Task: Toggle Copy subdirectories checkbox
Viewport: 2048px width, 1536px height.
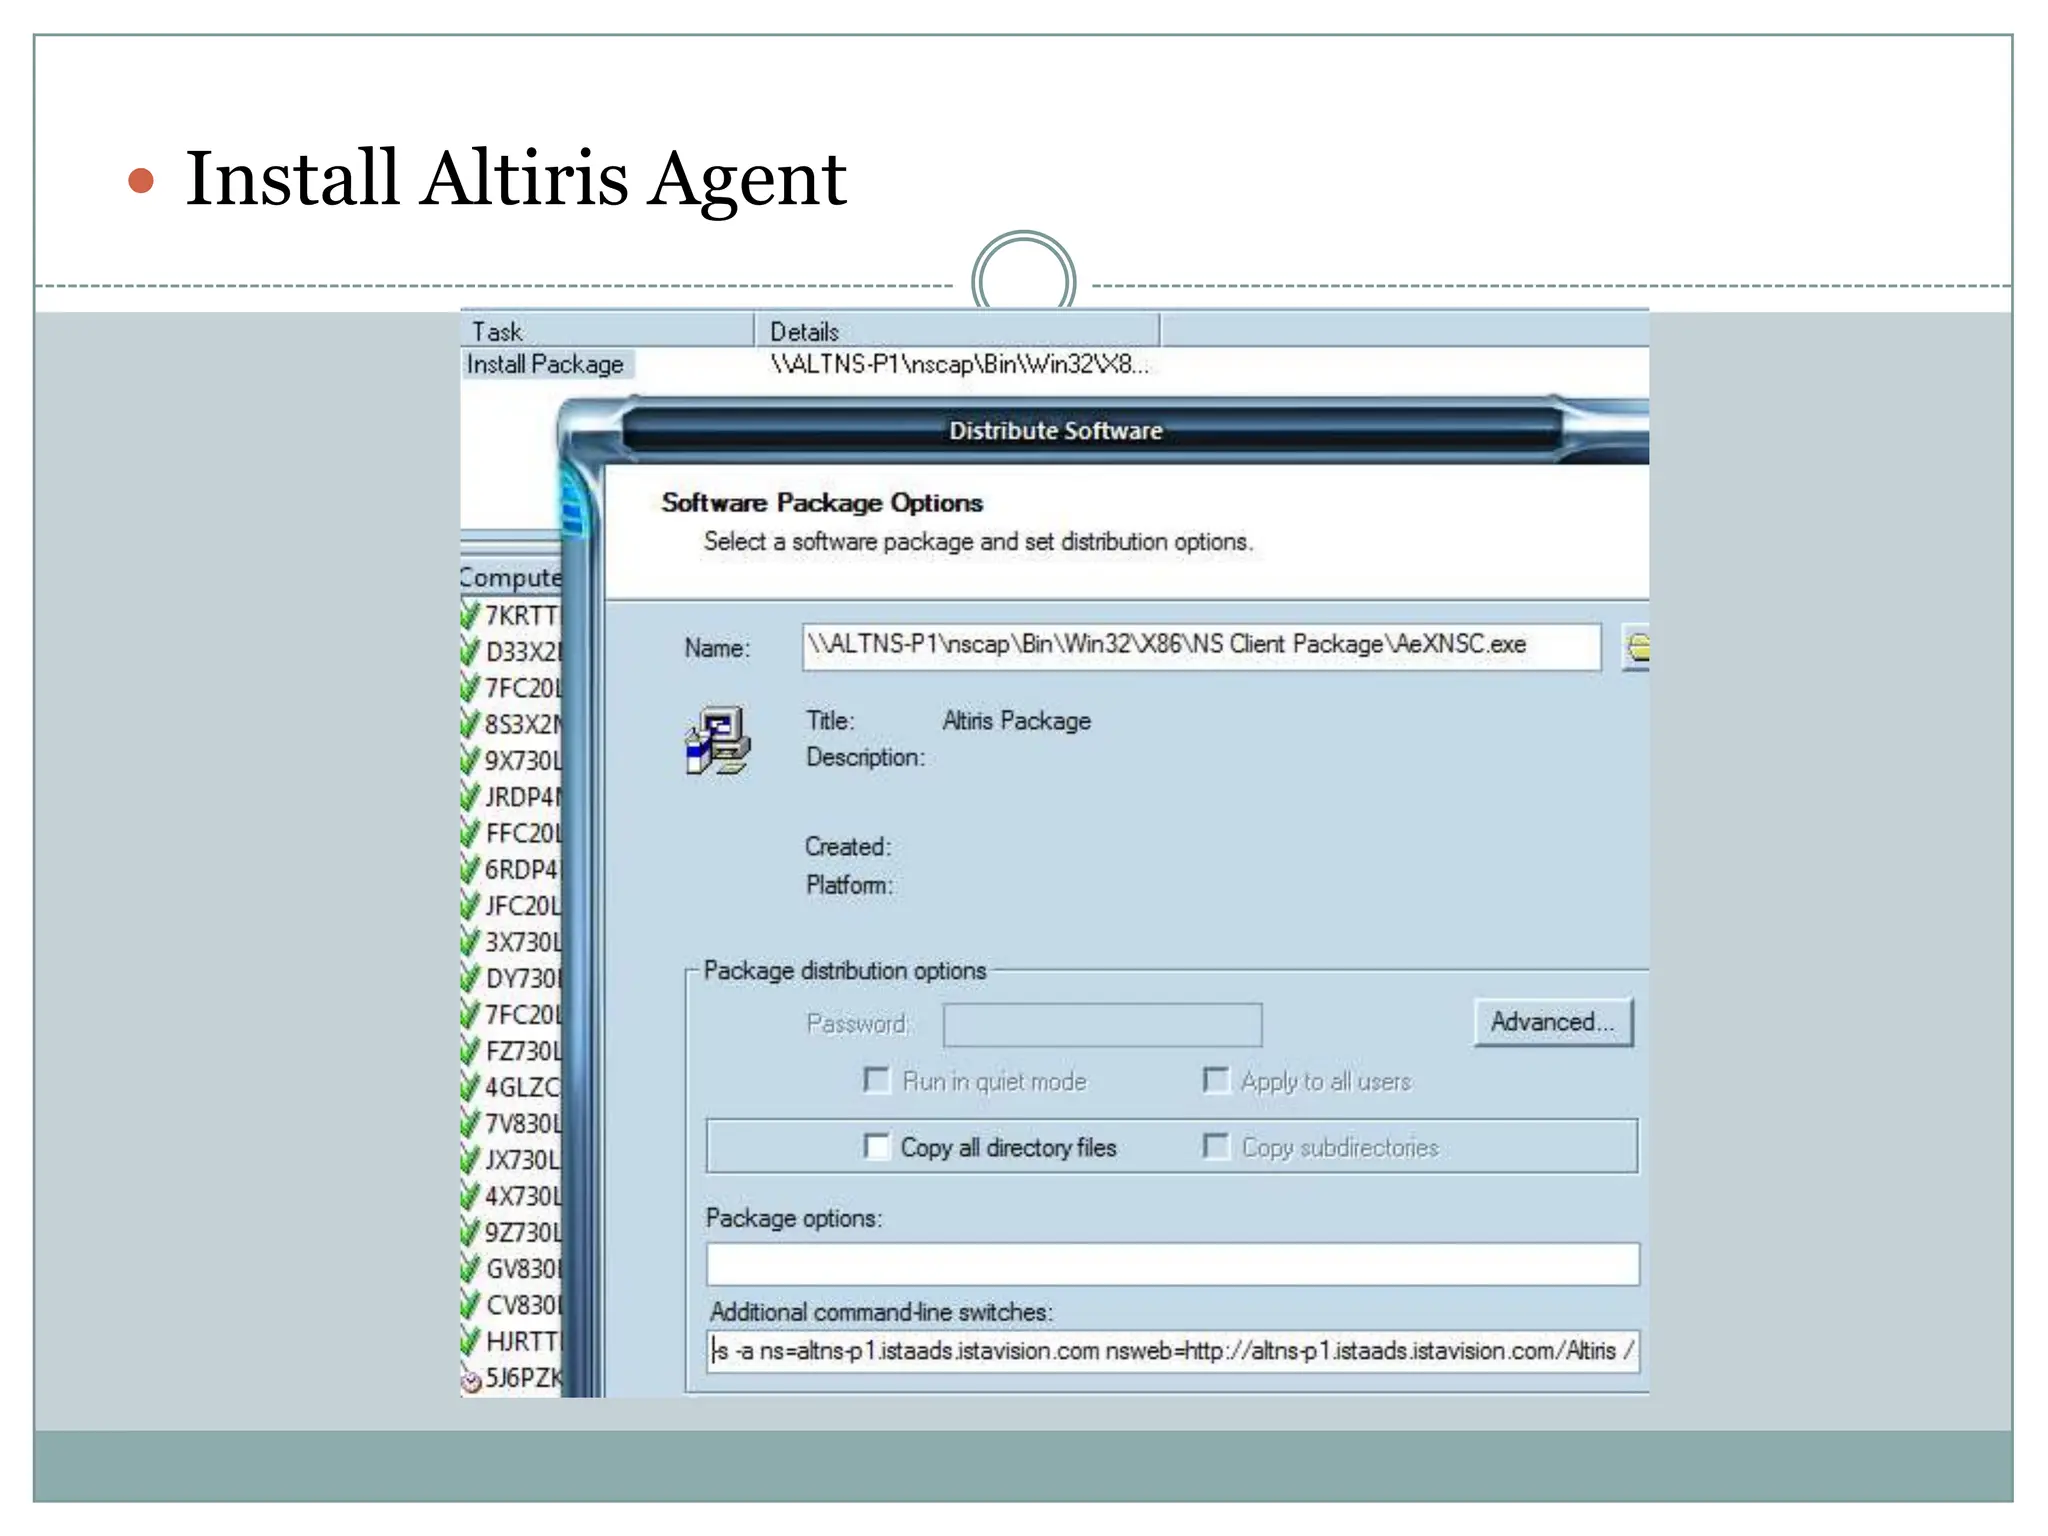Action: point(1216,1146)
